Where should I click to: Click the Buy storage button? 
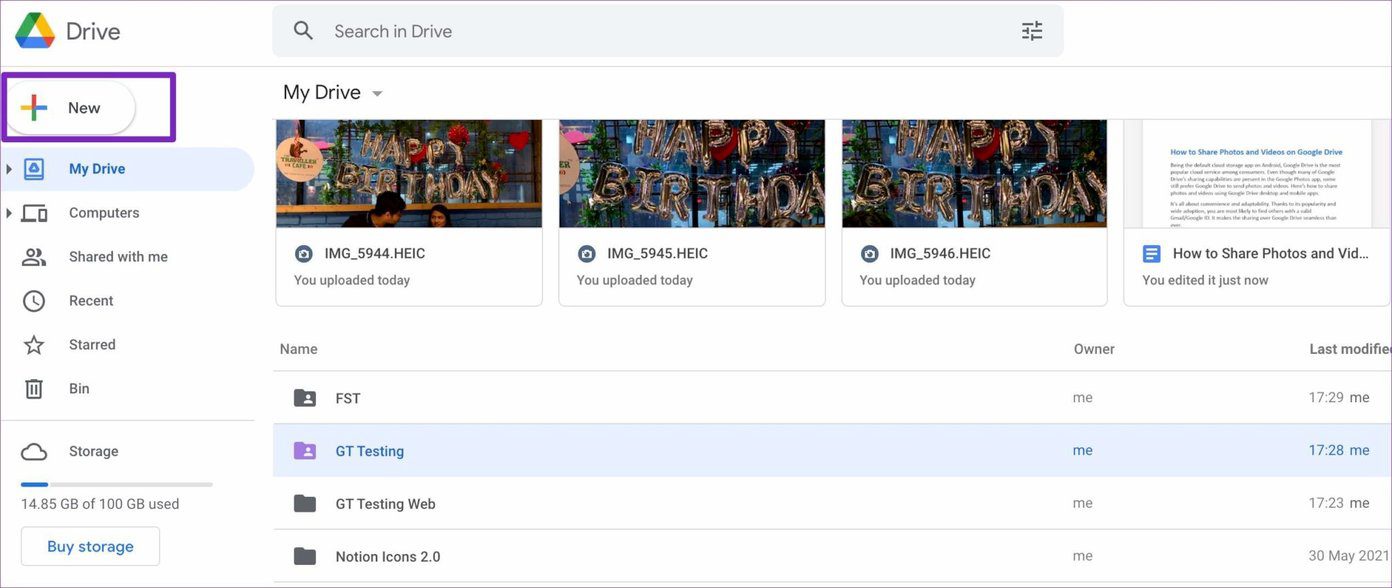90,547
